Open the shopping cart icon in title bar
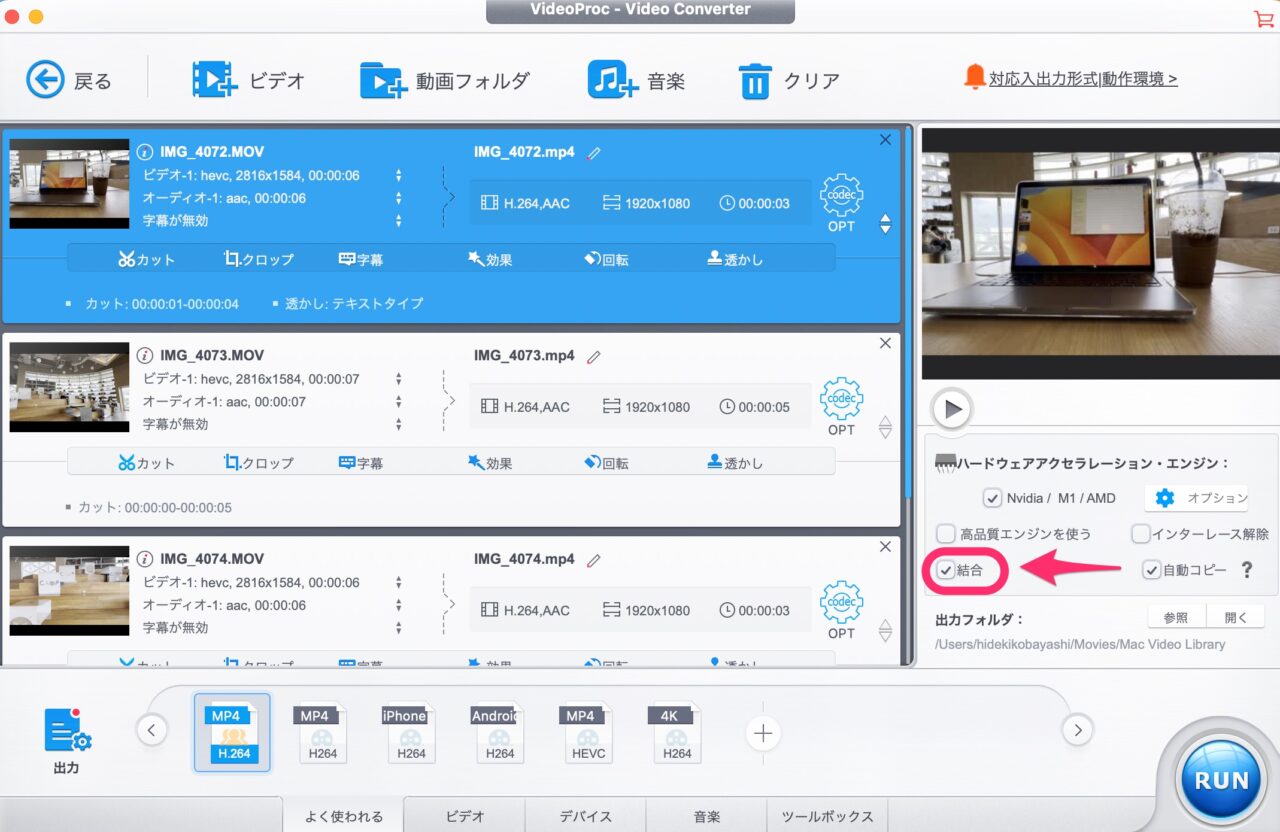 pos(1263,19)
